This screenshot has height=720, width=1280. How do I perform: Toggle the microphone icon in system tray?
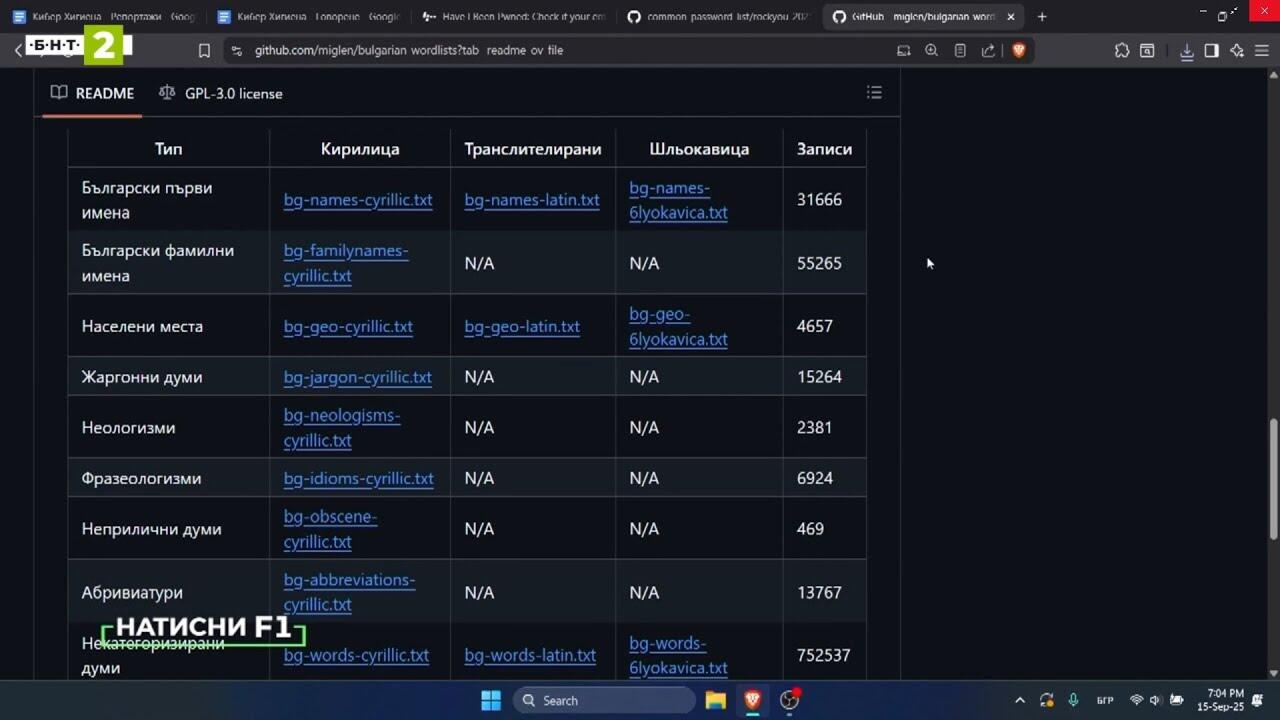pyautogui.click(x=1073, y=700)
